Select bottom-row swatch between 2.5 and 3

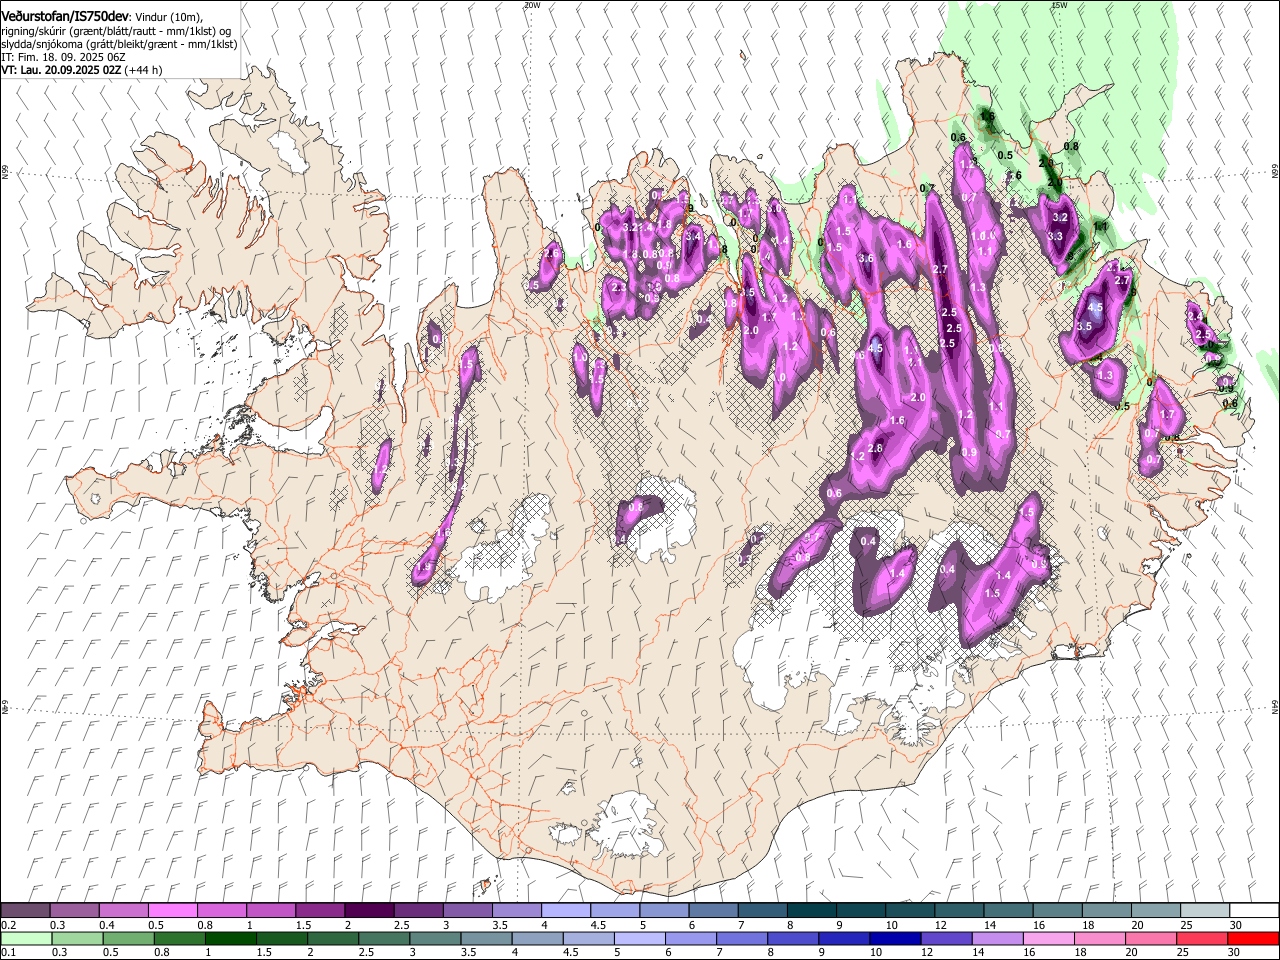384,938
